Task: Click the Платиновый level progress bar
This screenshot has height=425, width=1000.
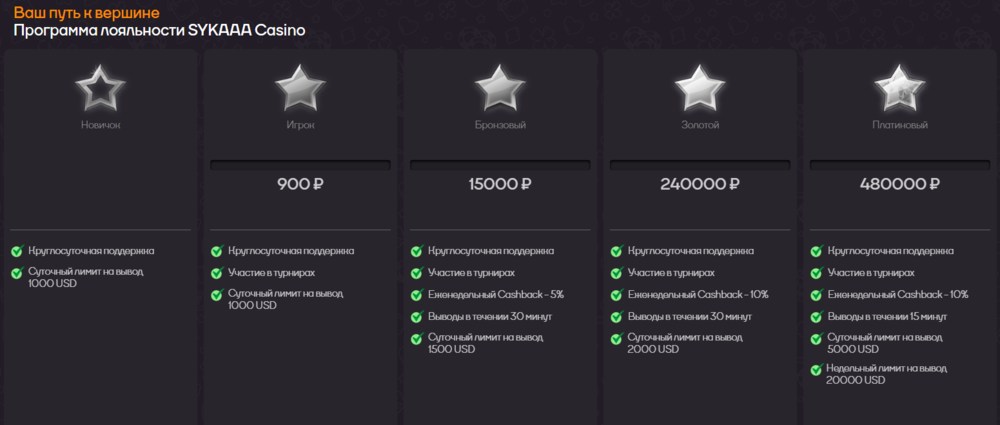Action: [900, 164]
